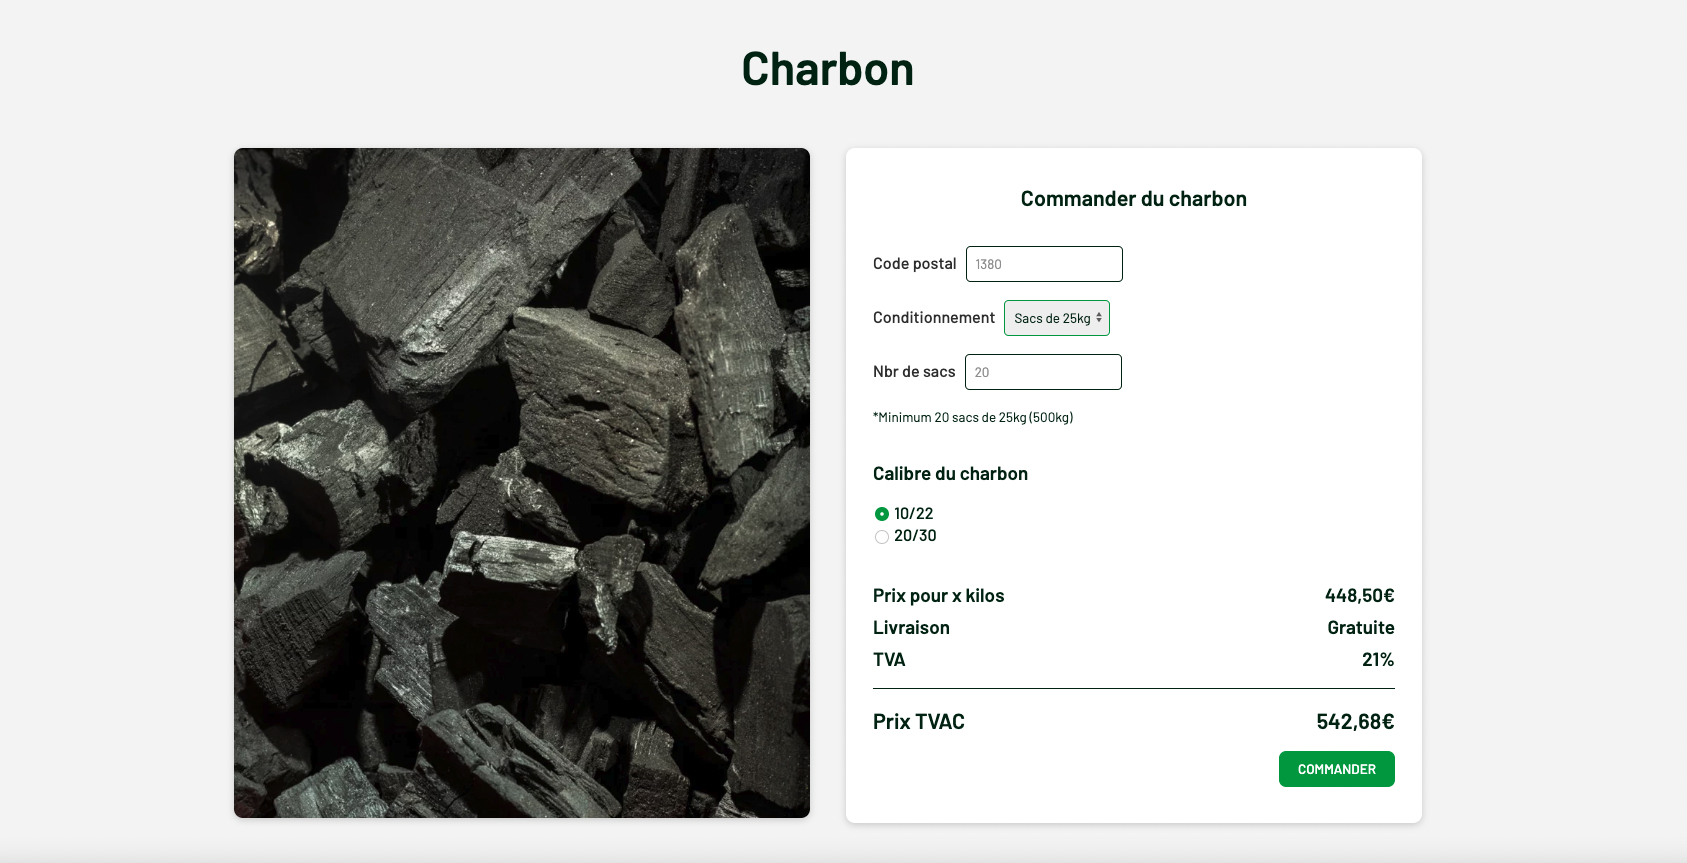
Task: Click the TVA label
Action: (x=889, y=660)
